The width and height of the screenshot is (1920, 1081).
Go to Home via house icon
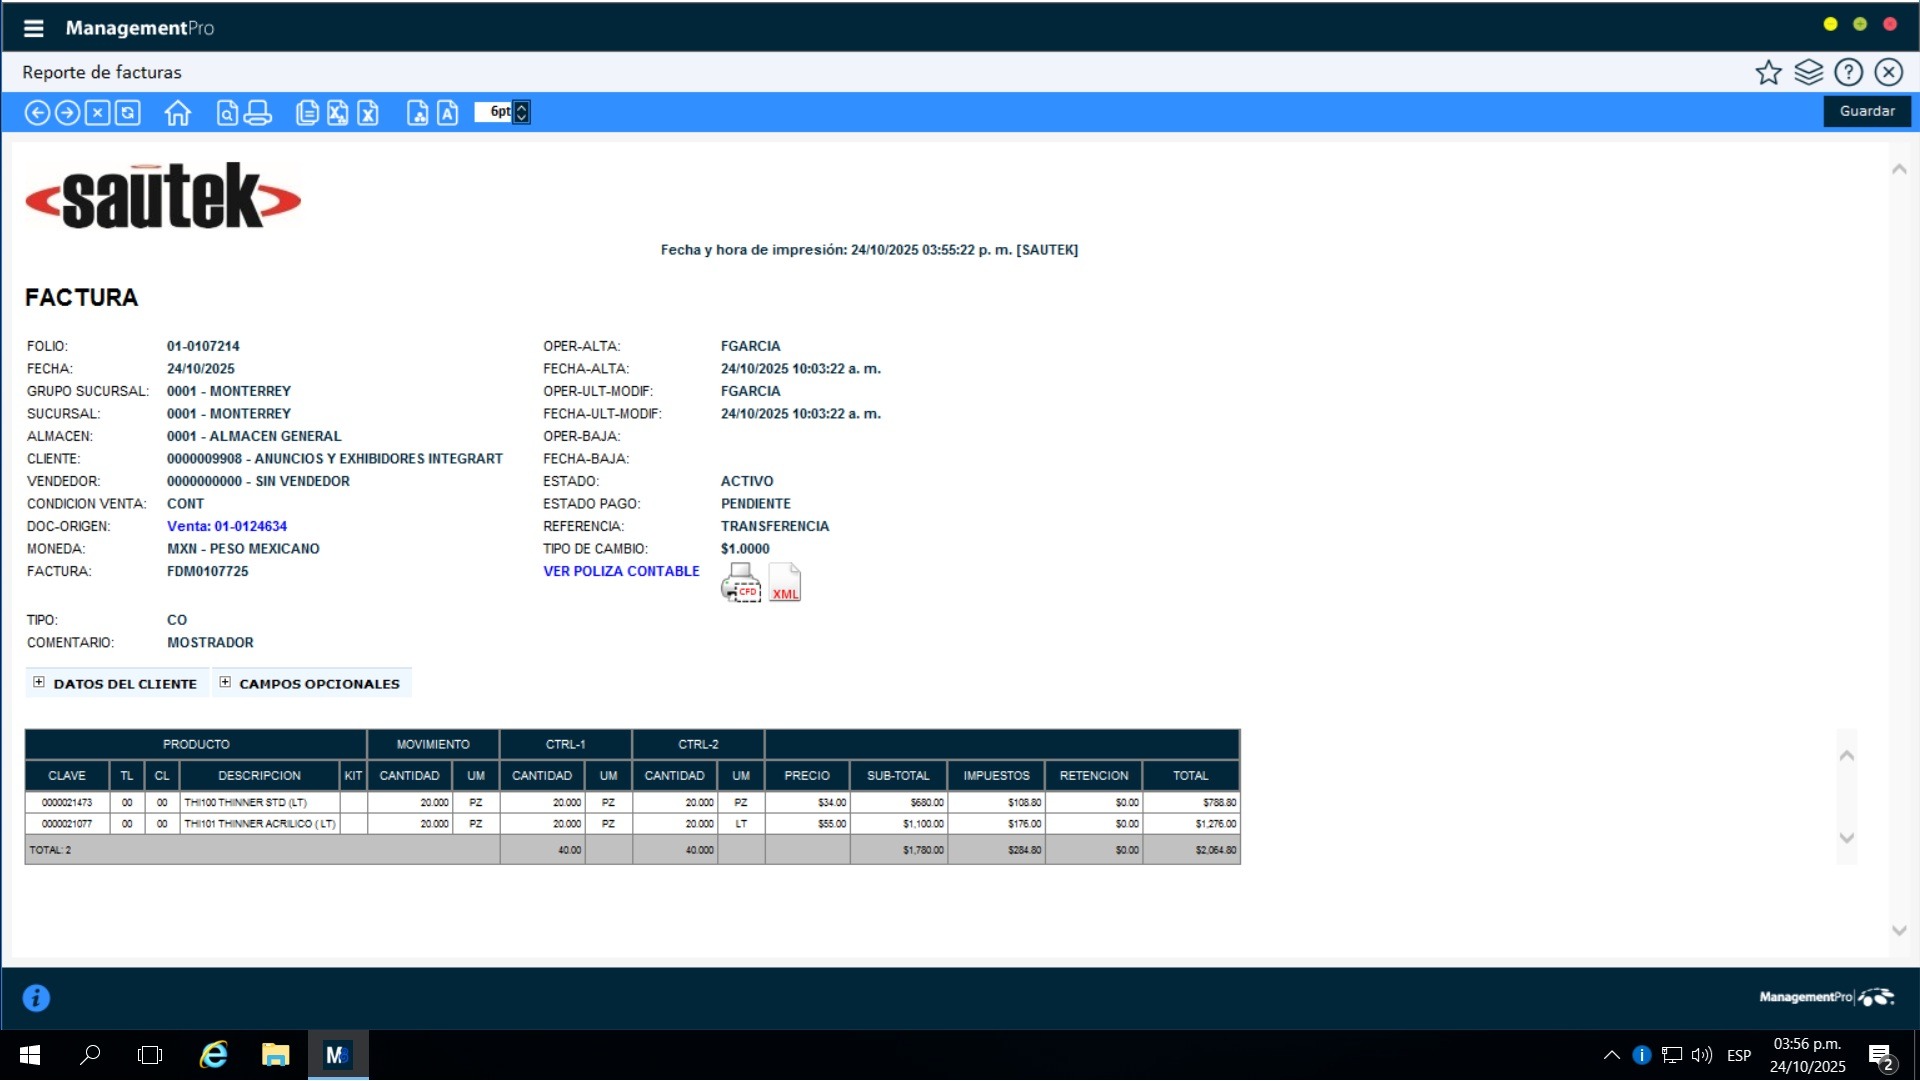click(178, 113)
